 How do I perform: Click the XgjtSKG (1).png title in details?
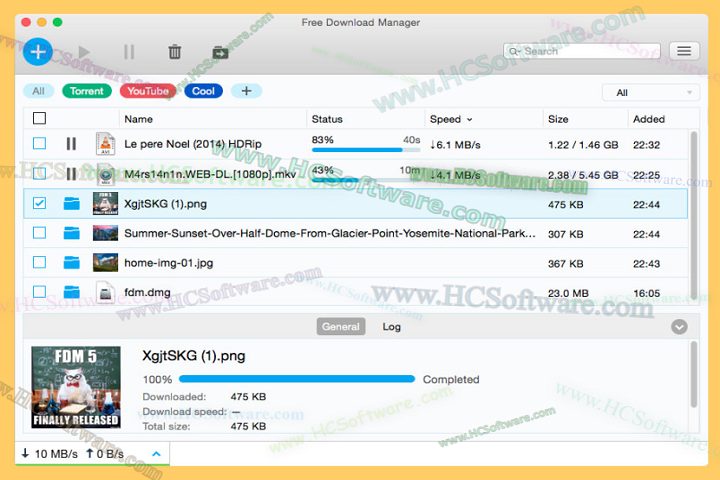193,356
